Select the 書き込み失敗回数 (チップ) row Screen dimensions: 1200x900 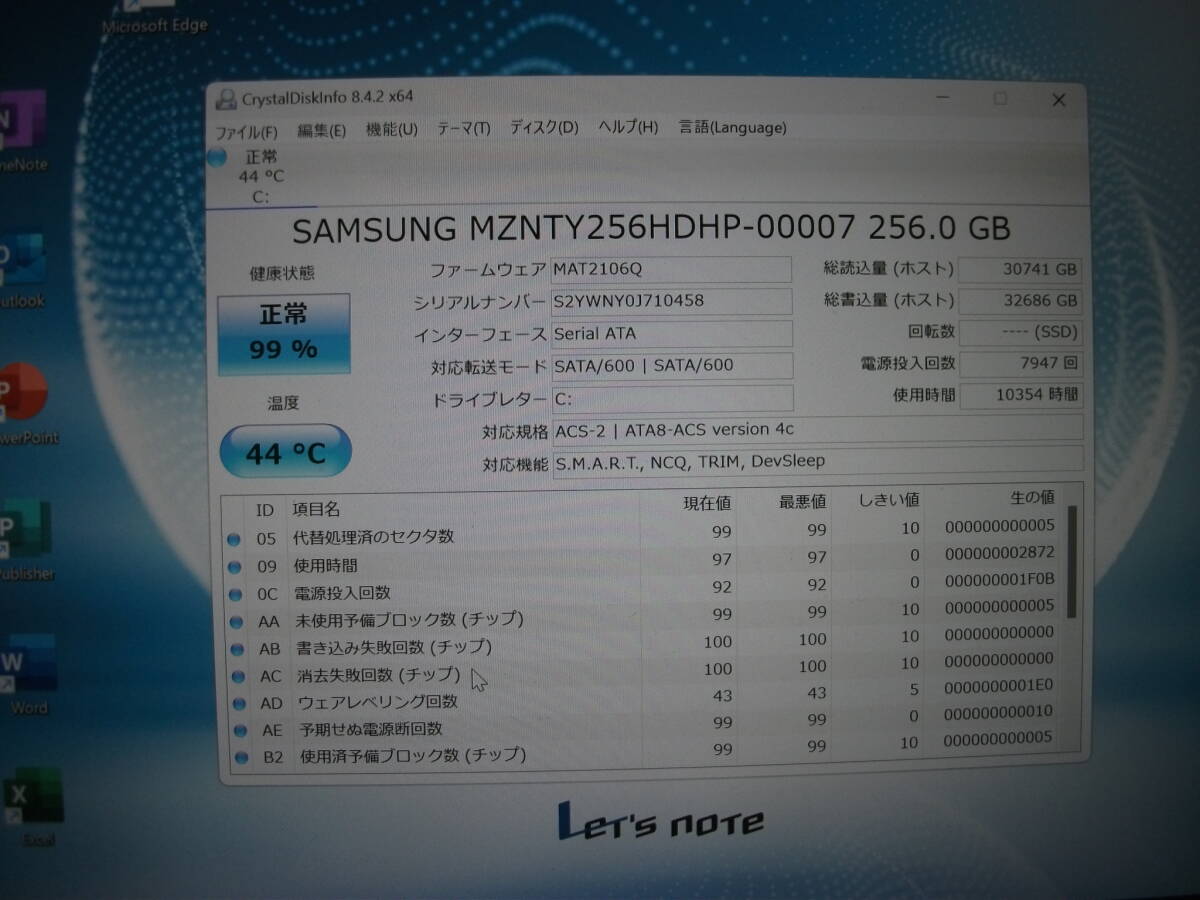pos(646,643)
